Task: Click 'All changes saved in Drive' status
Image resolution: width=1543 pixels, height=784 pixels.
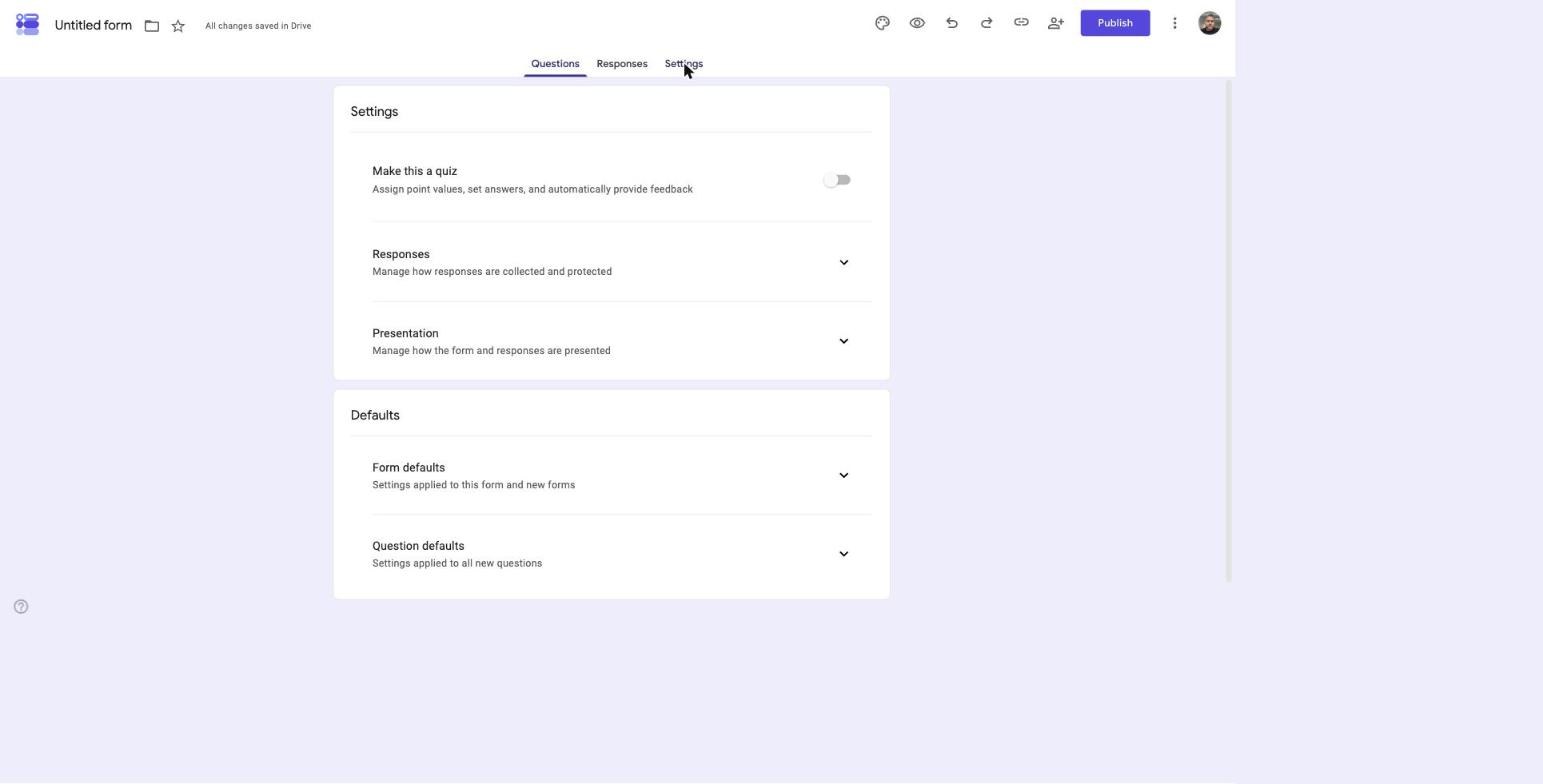Action: pyautogui.click(x=258, y=26)
